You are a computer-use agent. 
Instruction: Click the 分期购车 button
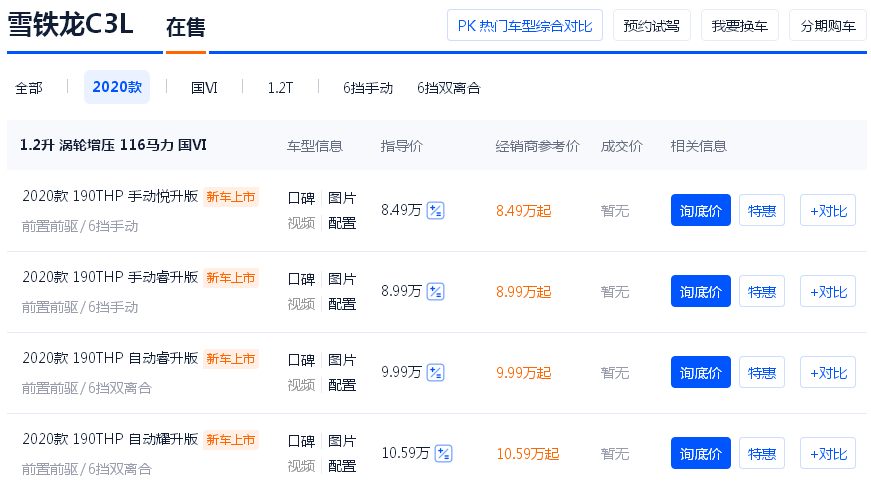tap(828, 26)
